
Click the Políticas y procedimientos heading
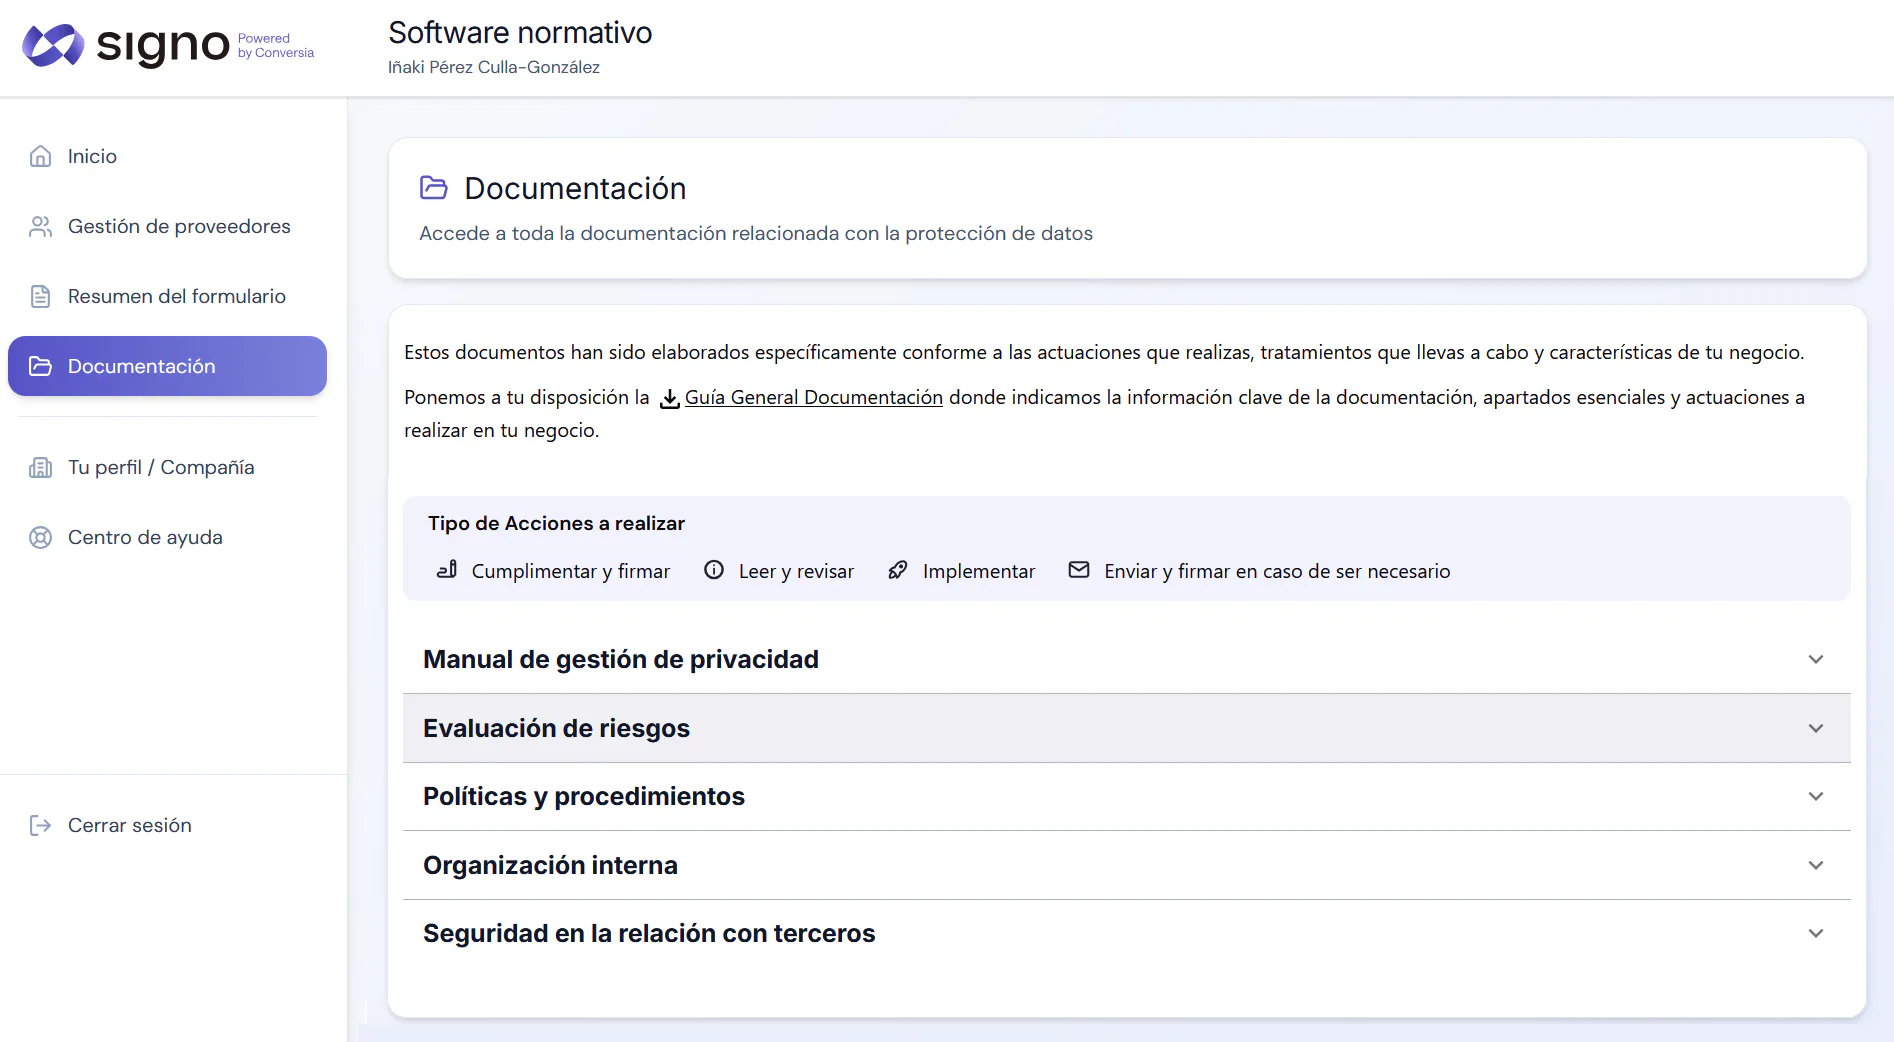(584, 796)
